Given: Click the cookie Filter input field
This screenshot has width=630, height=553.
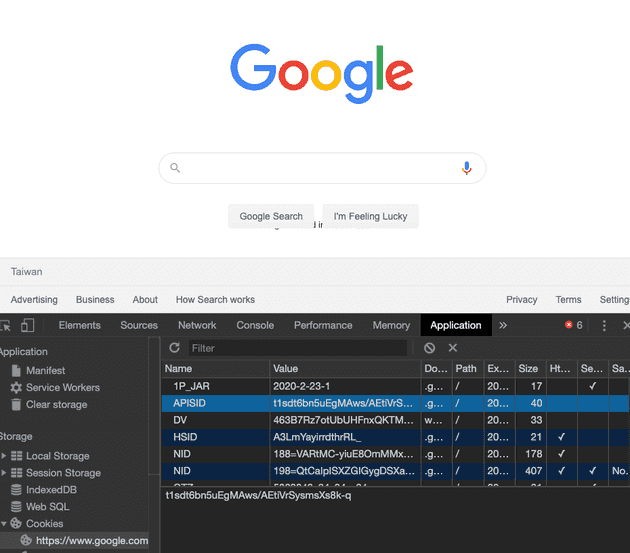Looking at the screenshot, I should pyautogui.click(x=295, y=348).
